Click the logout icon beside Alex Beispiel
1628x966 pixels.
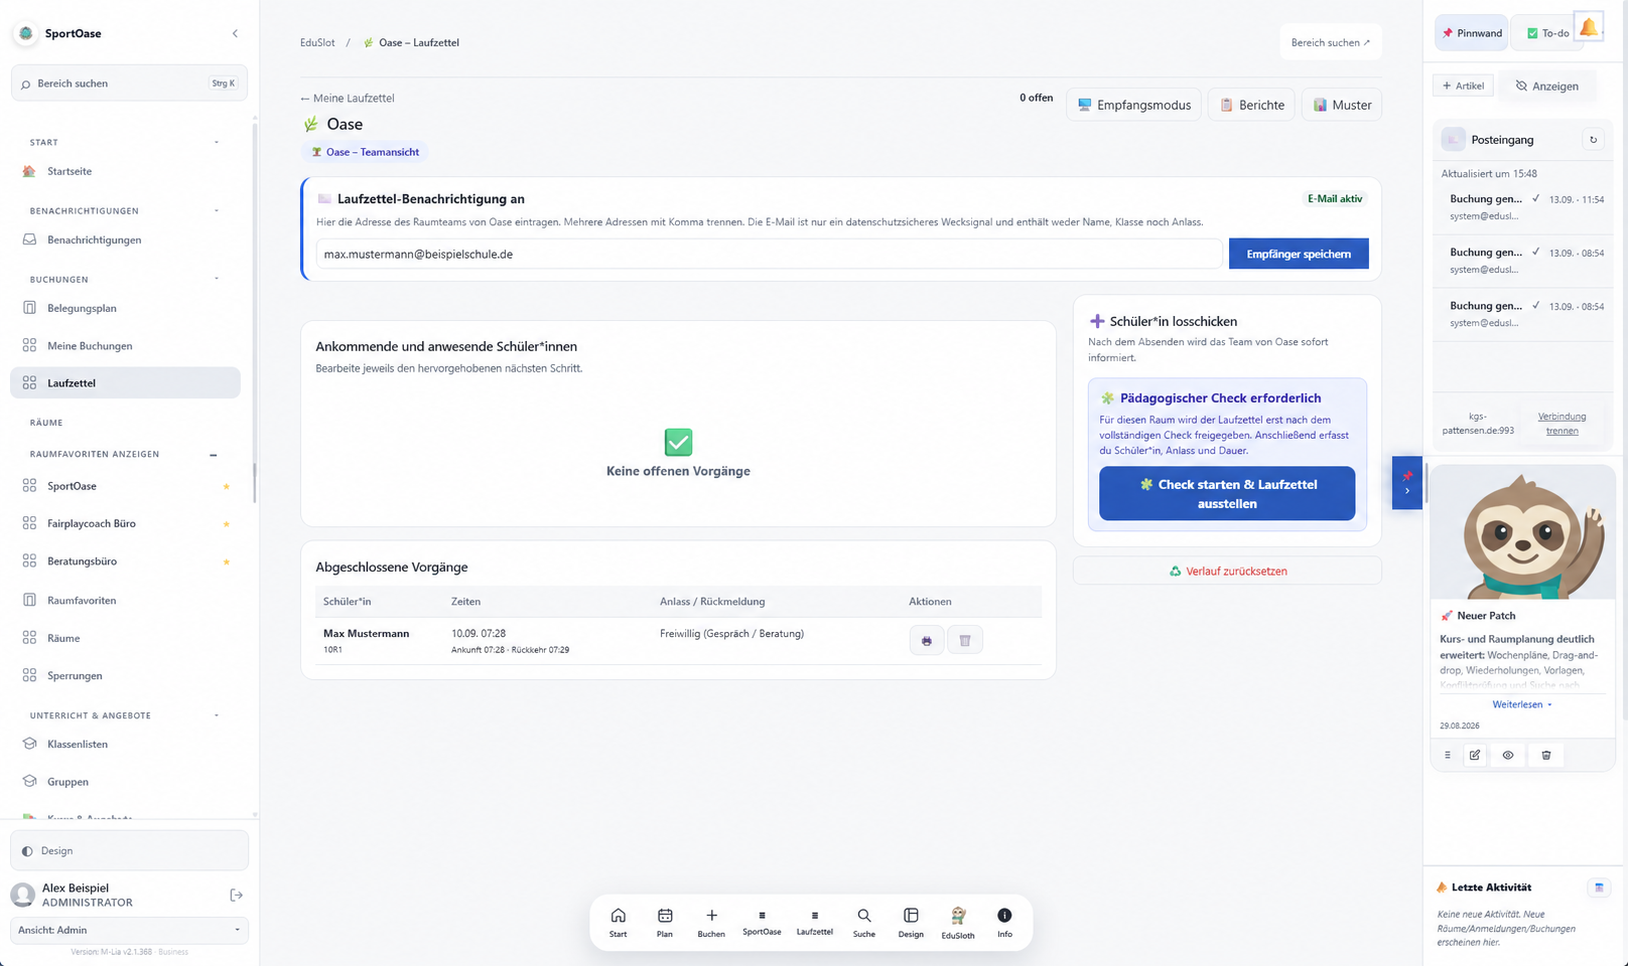coord(236,895)
